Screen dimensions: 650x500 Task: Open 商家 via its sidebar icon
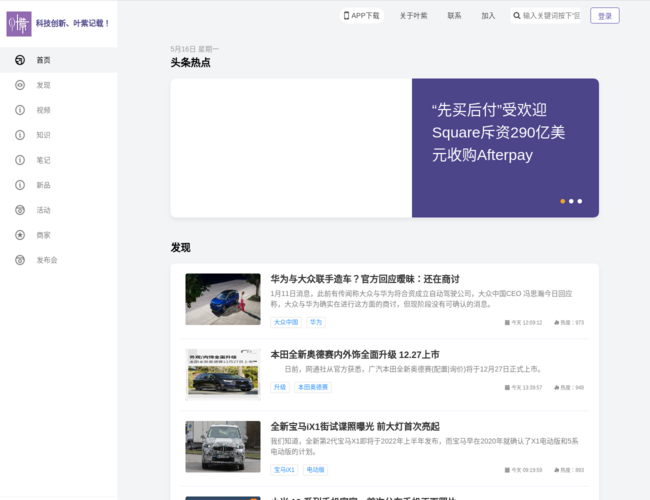pyautogui.click(x=20, y=235)
